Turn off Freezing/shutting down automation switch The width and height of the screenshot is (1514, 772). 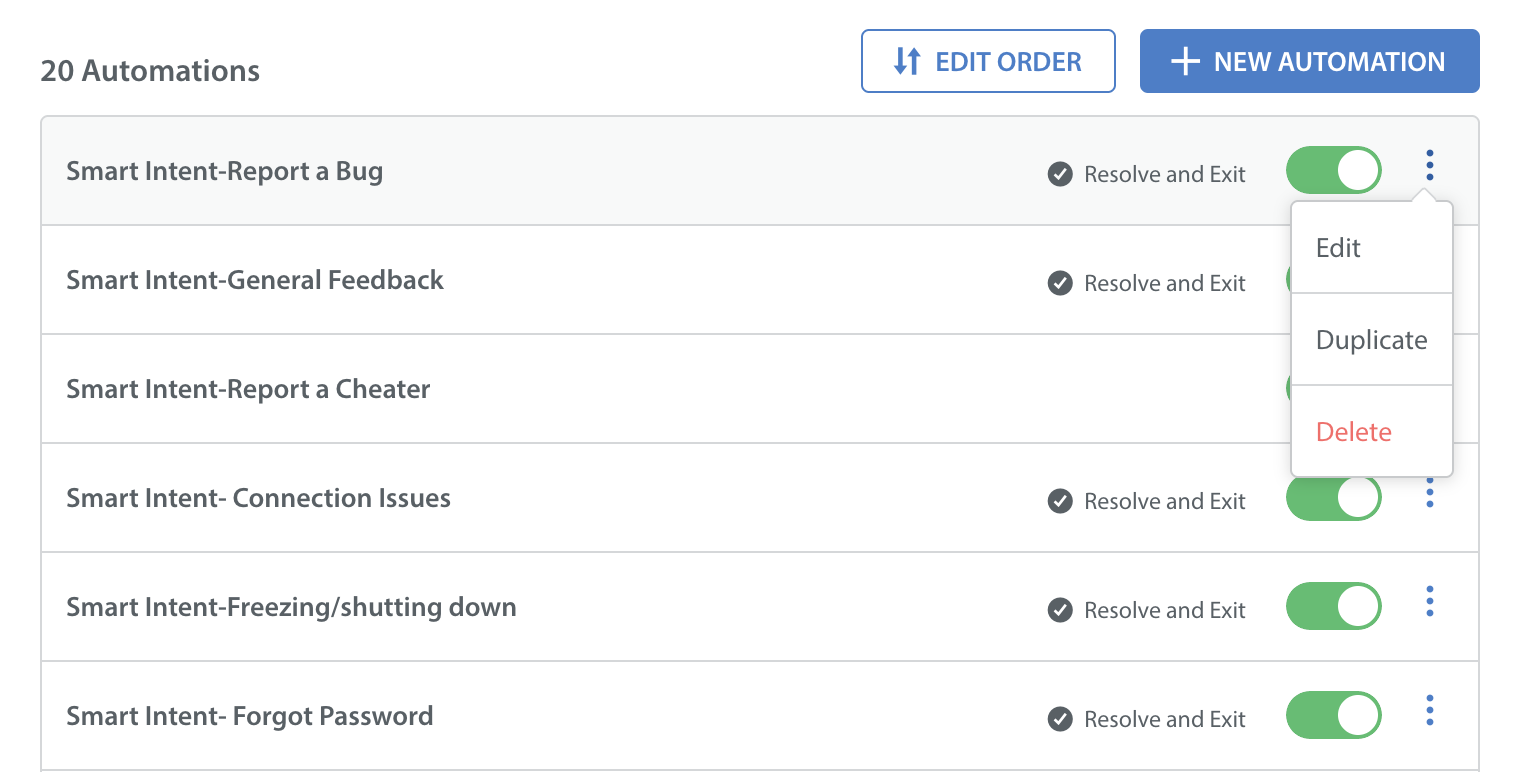[1334, 606]
